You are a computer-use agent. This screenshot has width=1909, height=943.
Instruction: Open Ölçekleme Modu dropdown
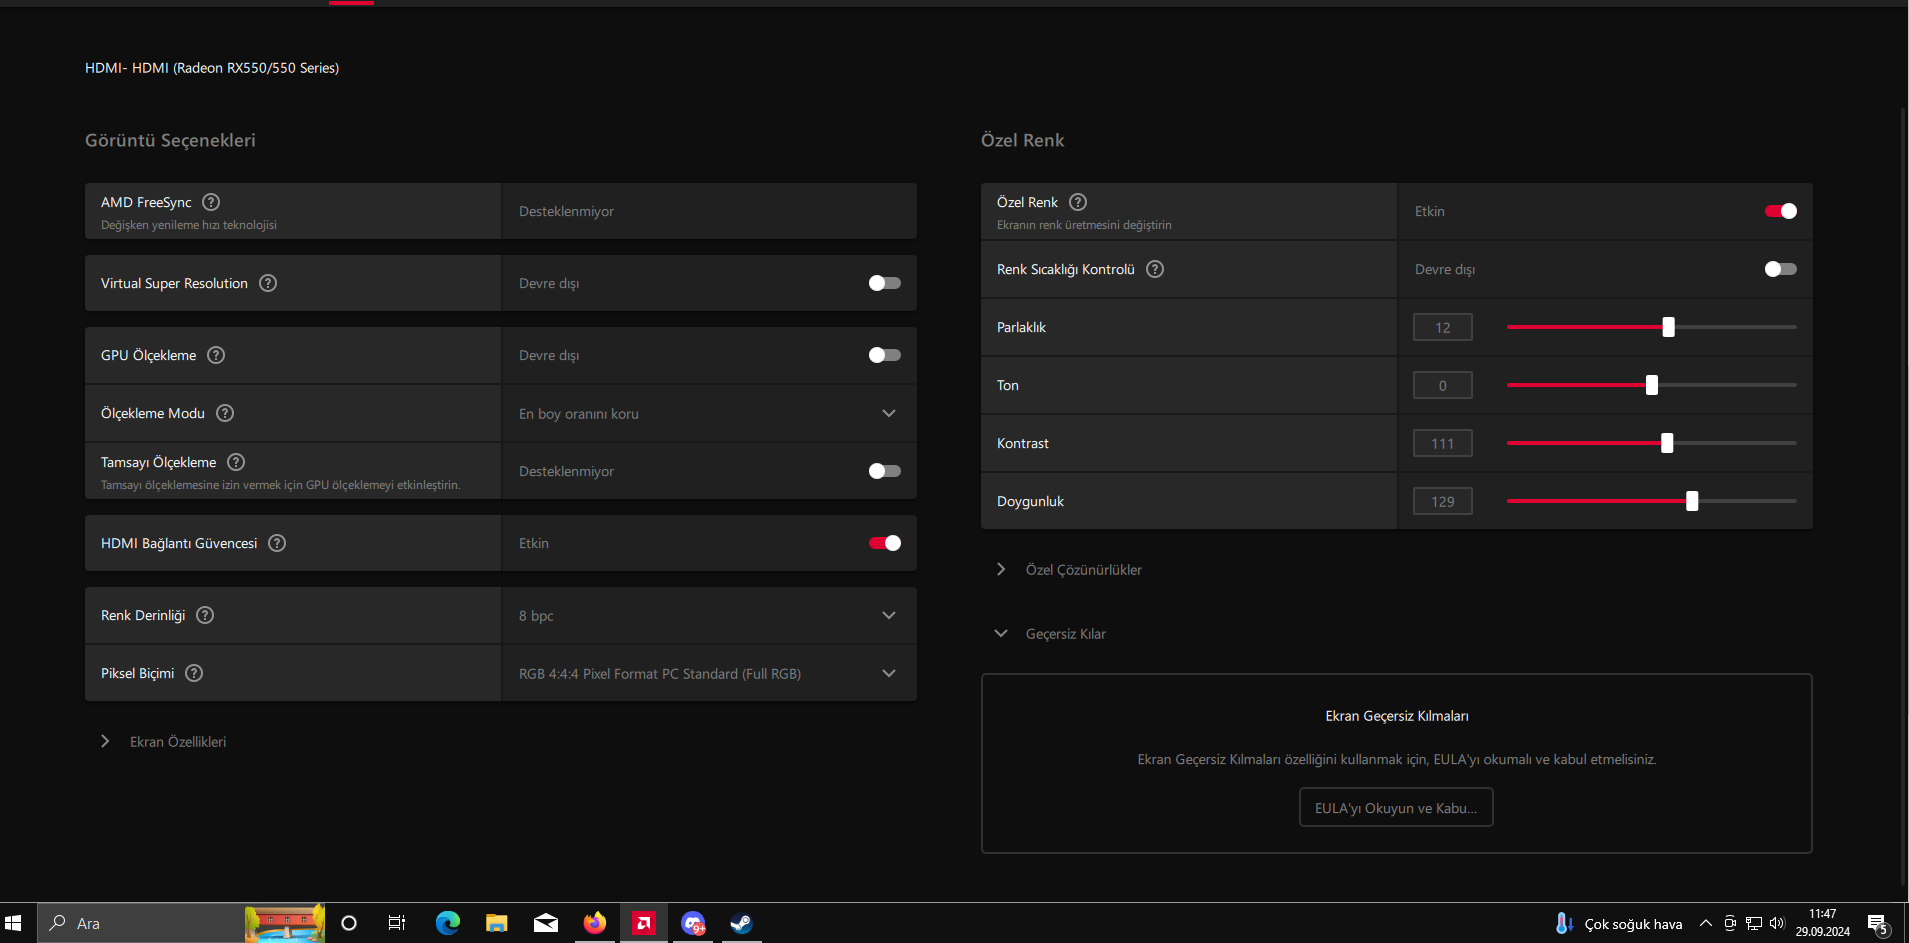pos(709,413)
